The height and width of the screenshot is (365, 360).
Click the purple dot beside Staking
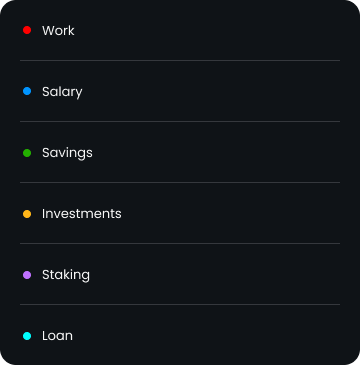click(27, 275)
